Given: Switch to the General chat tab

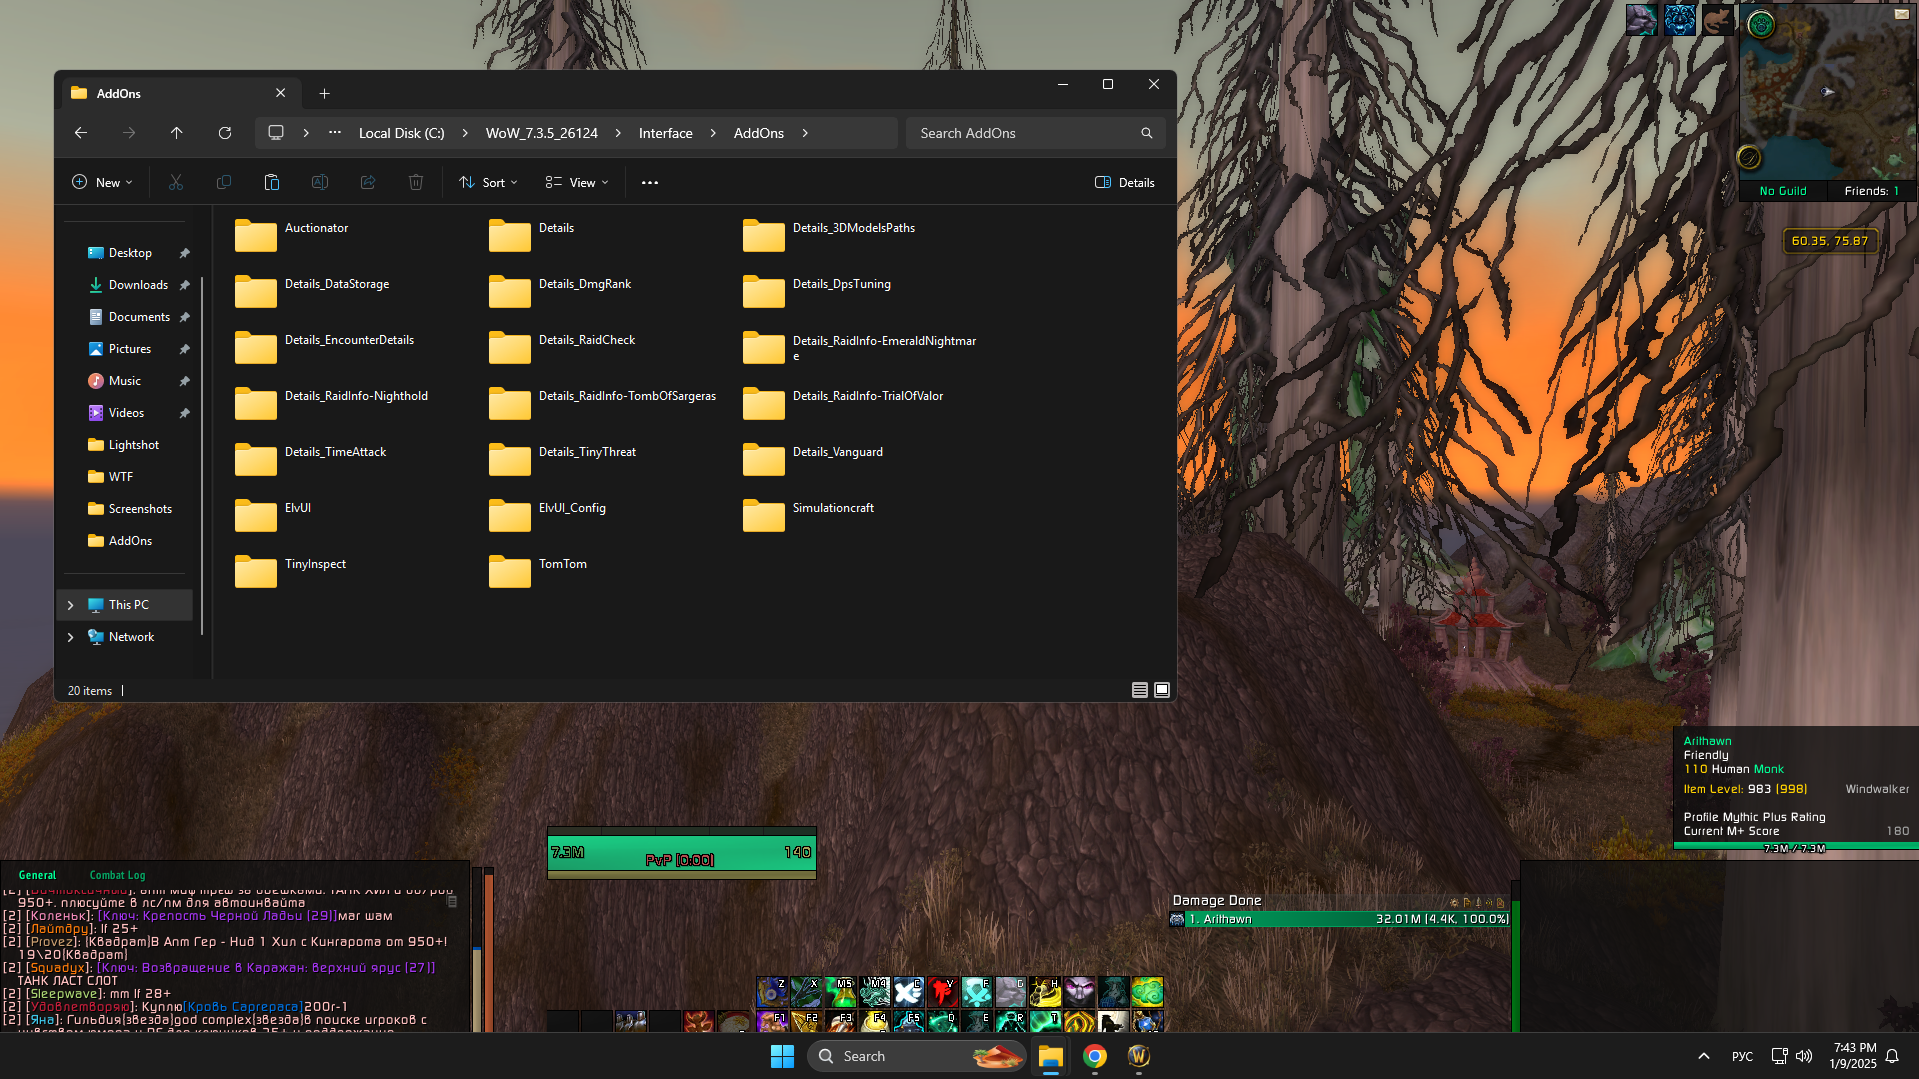Looking at the screenshot, I should pyautogui.click(x=37, y=875).
